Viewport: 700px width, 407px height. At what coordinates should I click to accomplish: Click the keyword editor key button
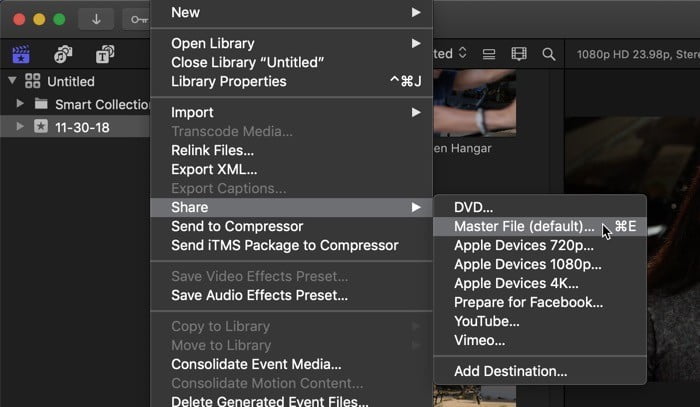(x=138, y=19)
